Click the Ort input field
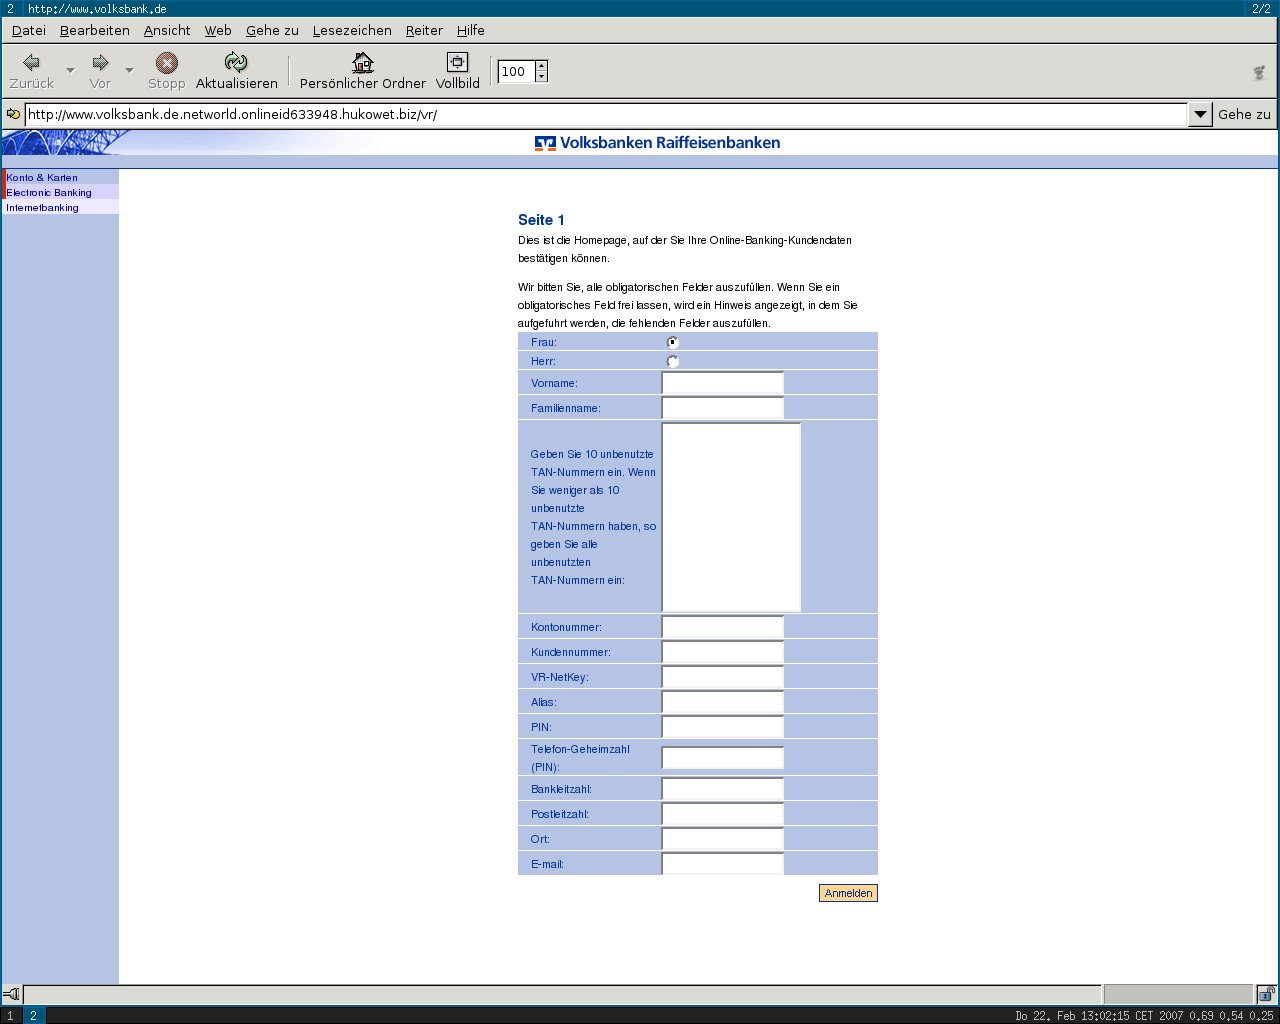Viewport: 1280px width, 1024px height. 723,839
